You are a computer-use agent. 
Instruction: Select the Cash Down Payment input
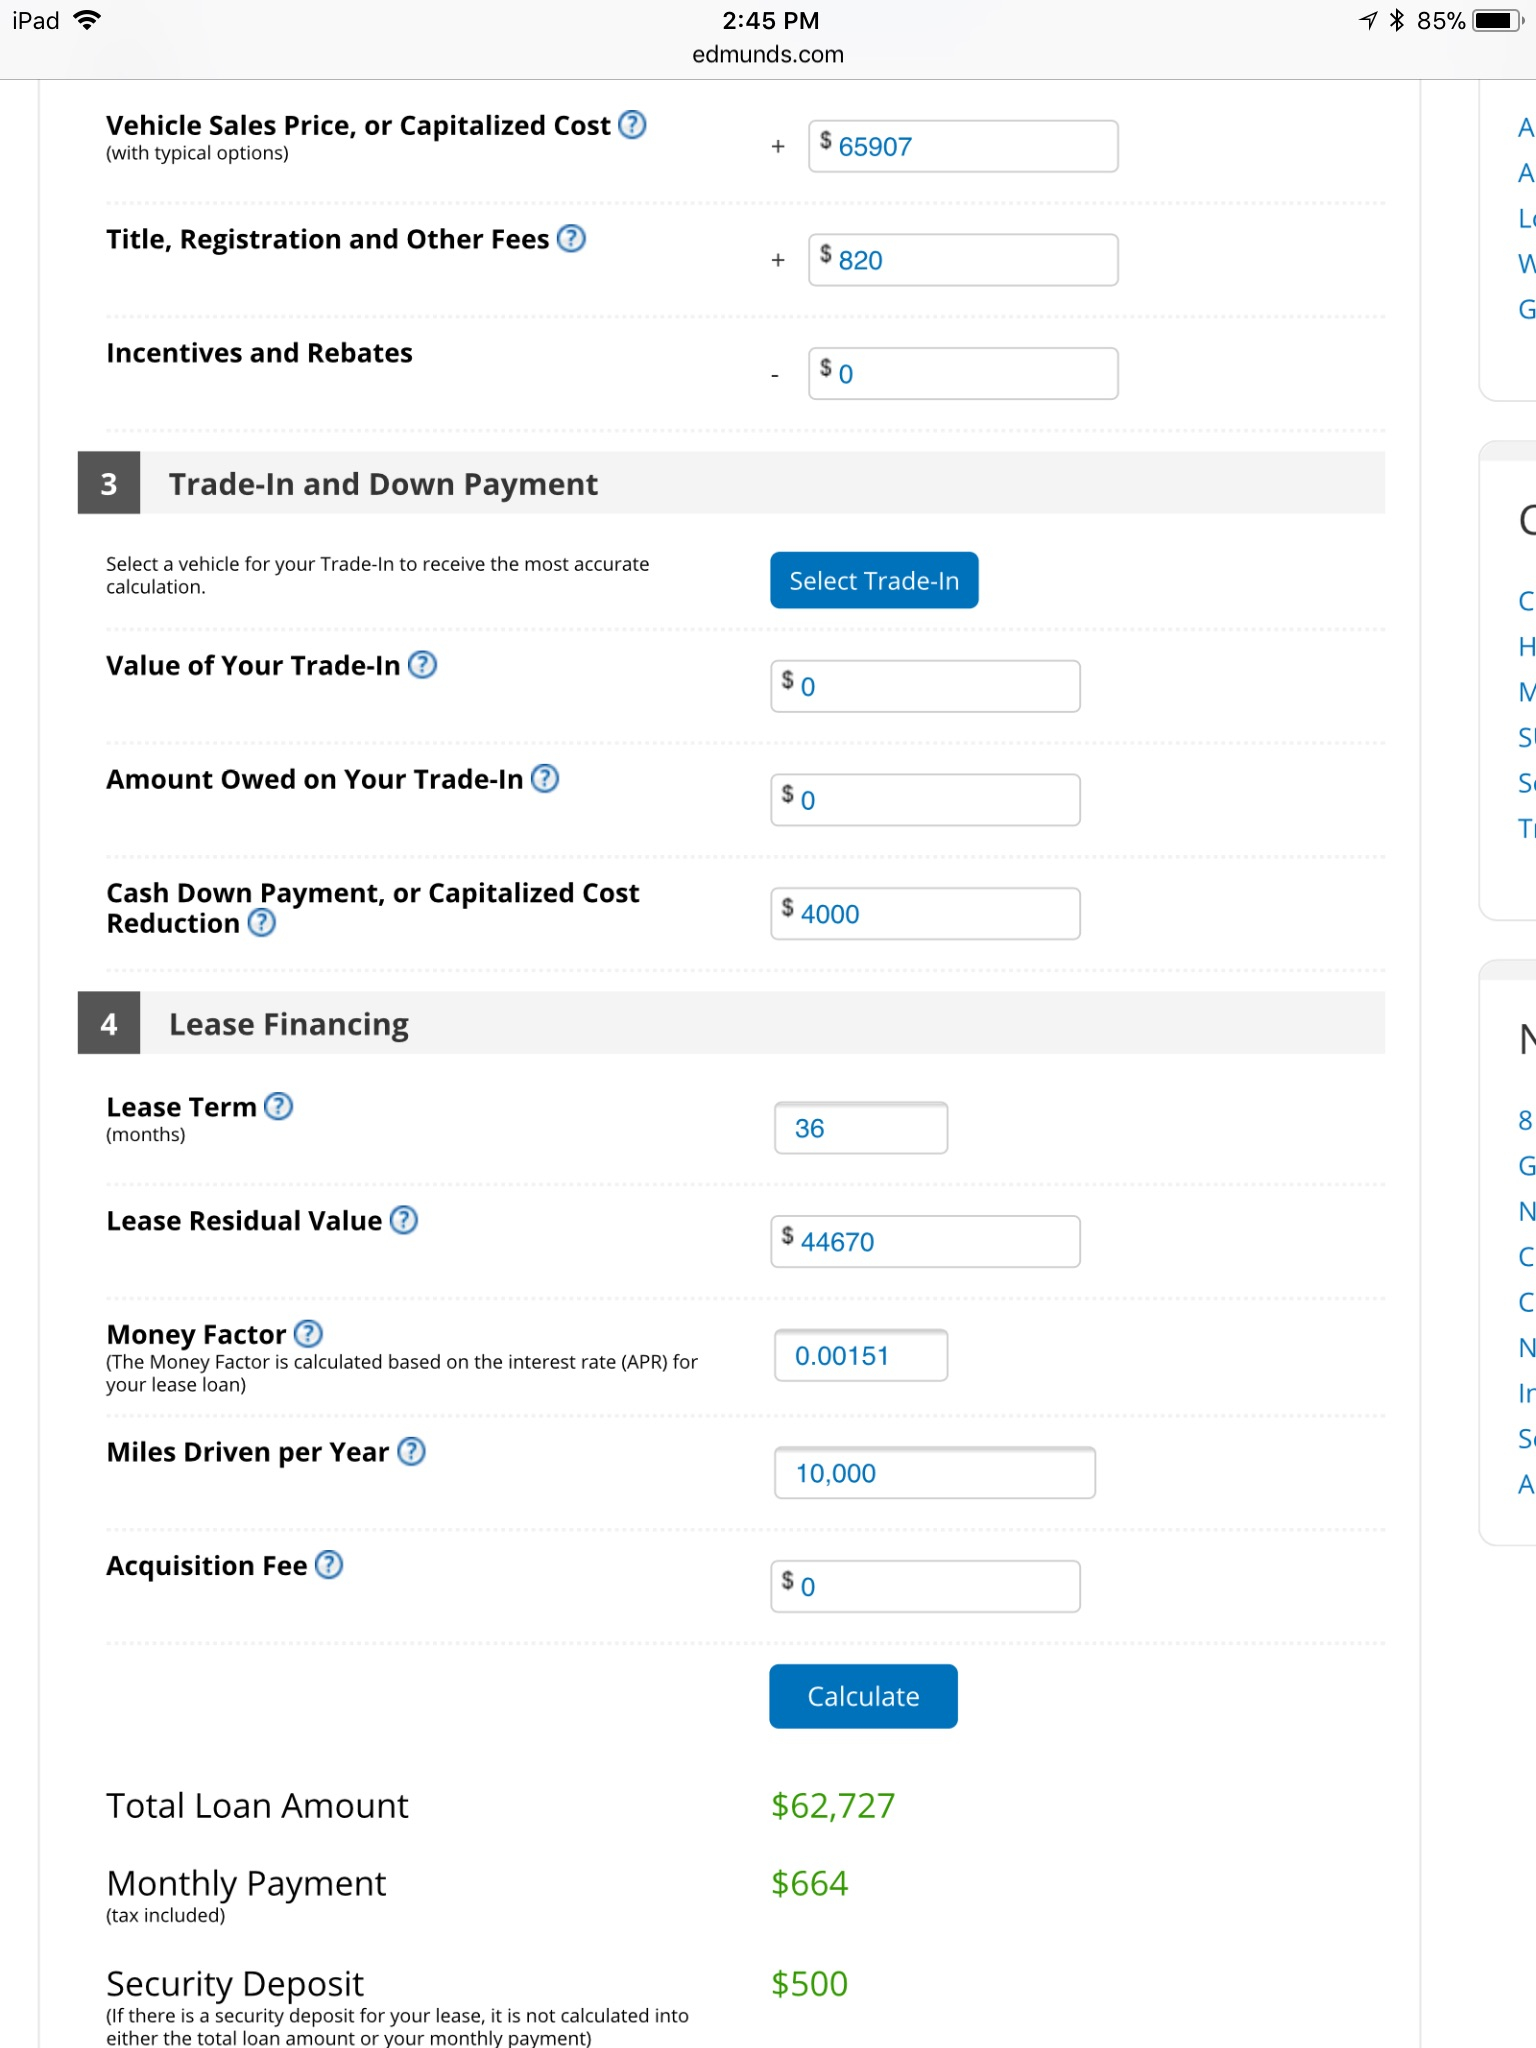tap(925, 914)
